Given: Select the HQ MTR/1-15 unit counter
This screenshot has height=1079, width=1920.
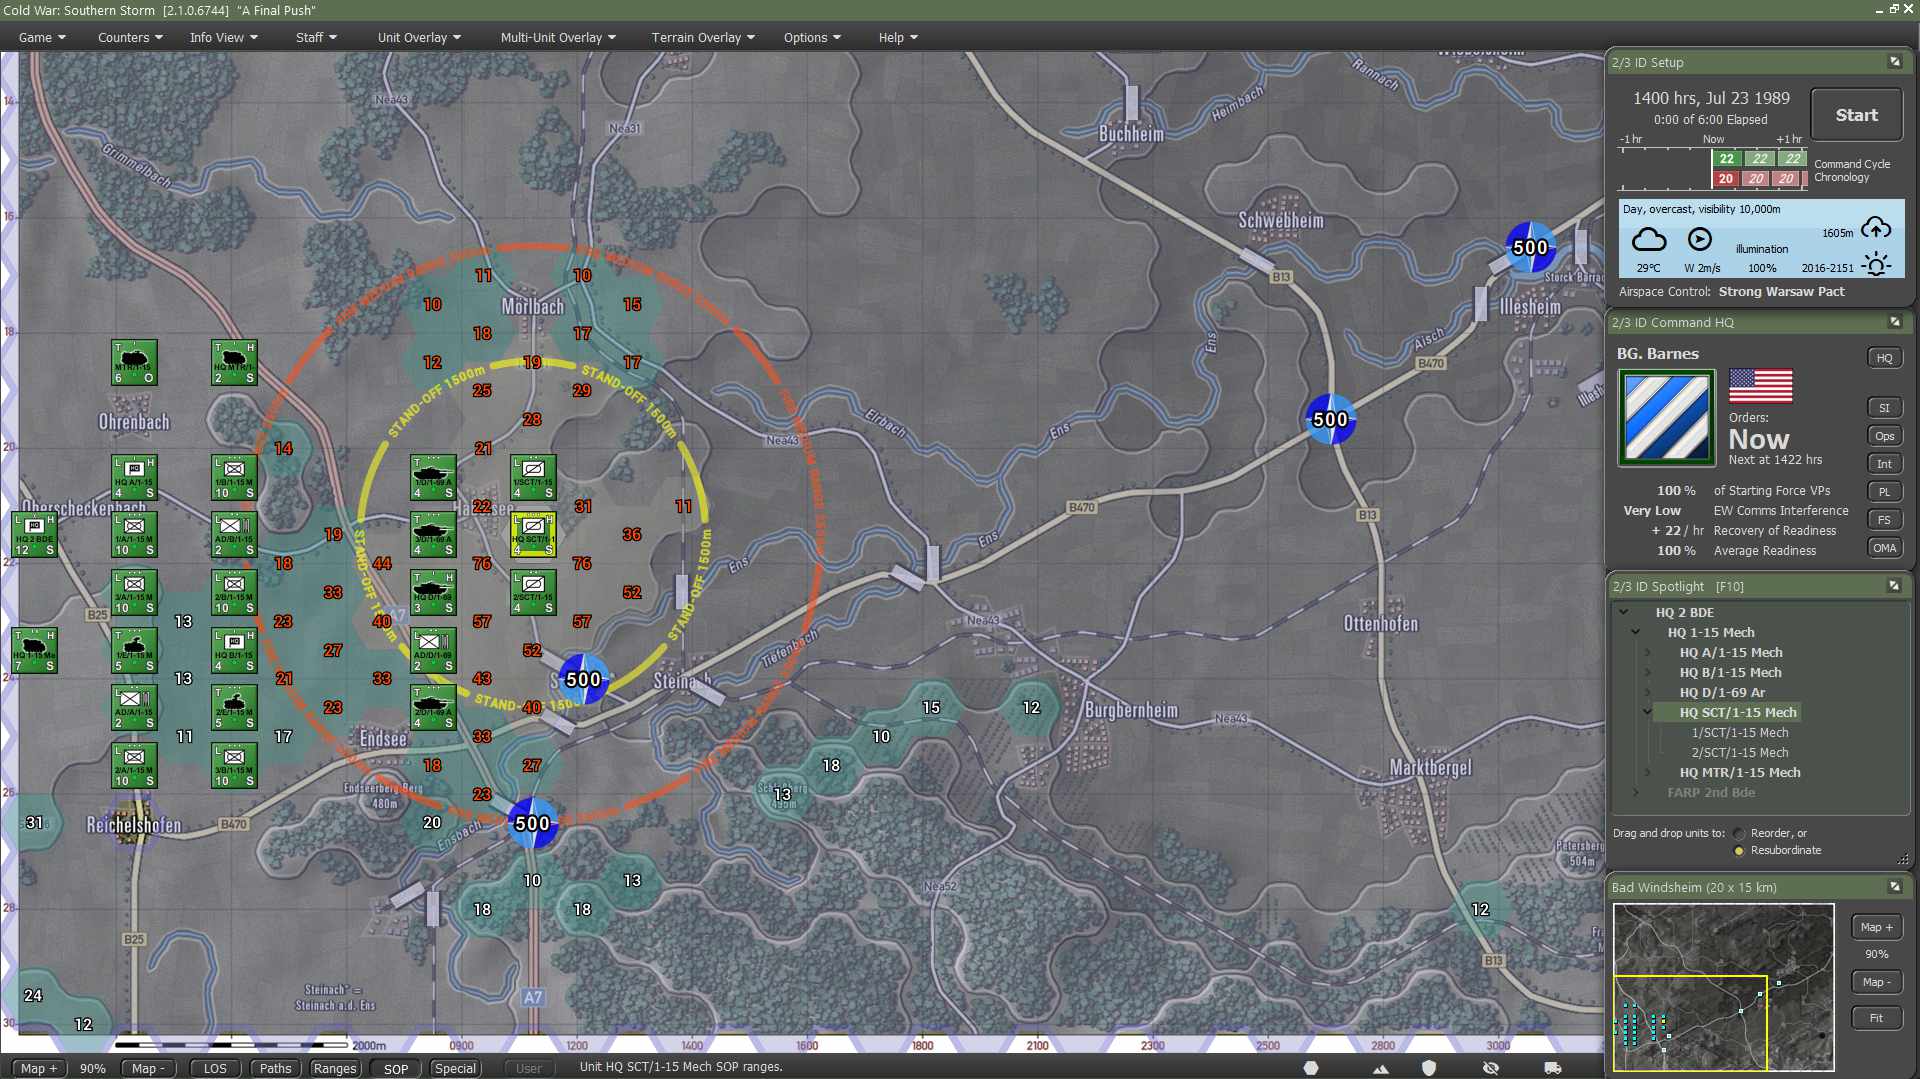Looking at the screenshot, I should [234, 362].
